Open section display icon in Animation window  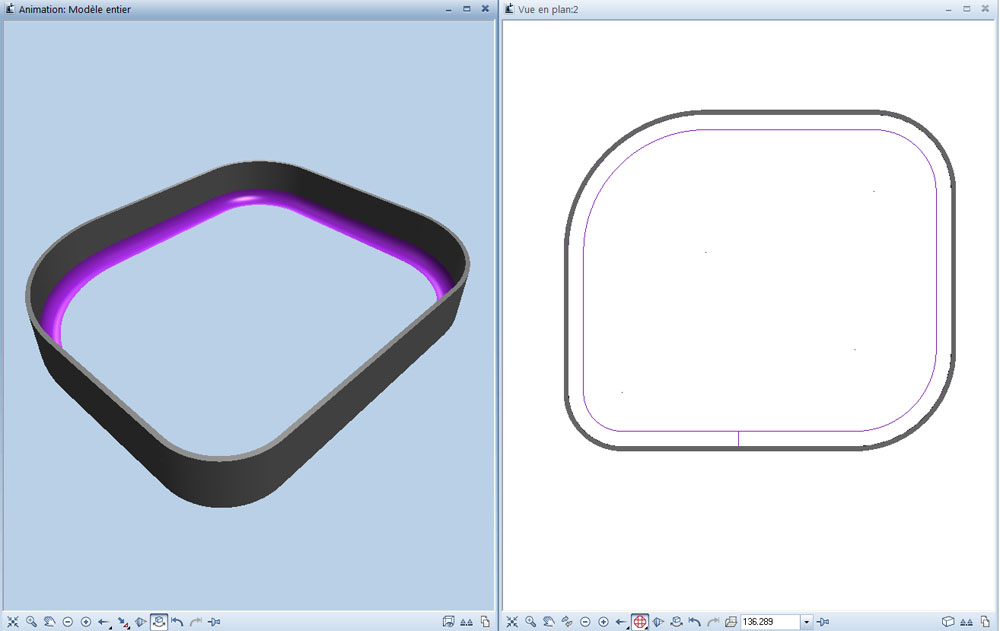[466, 621]
